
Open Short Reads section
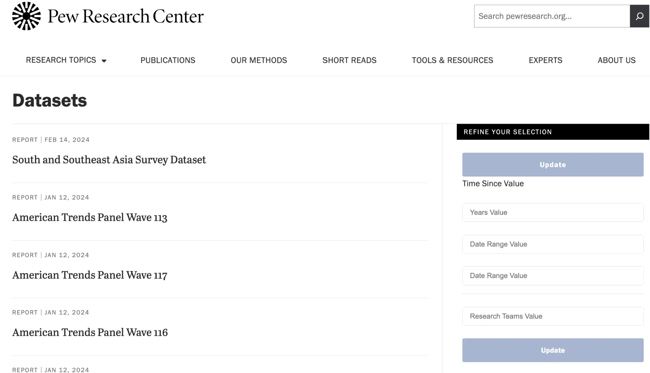point(349,60)
